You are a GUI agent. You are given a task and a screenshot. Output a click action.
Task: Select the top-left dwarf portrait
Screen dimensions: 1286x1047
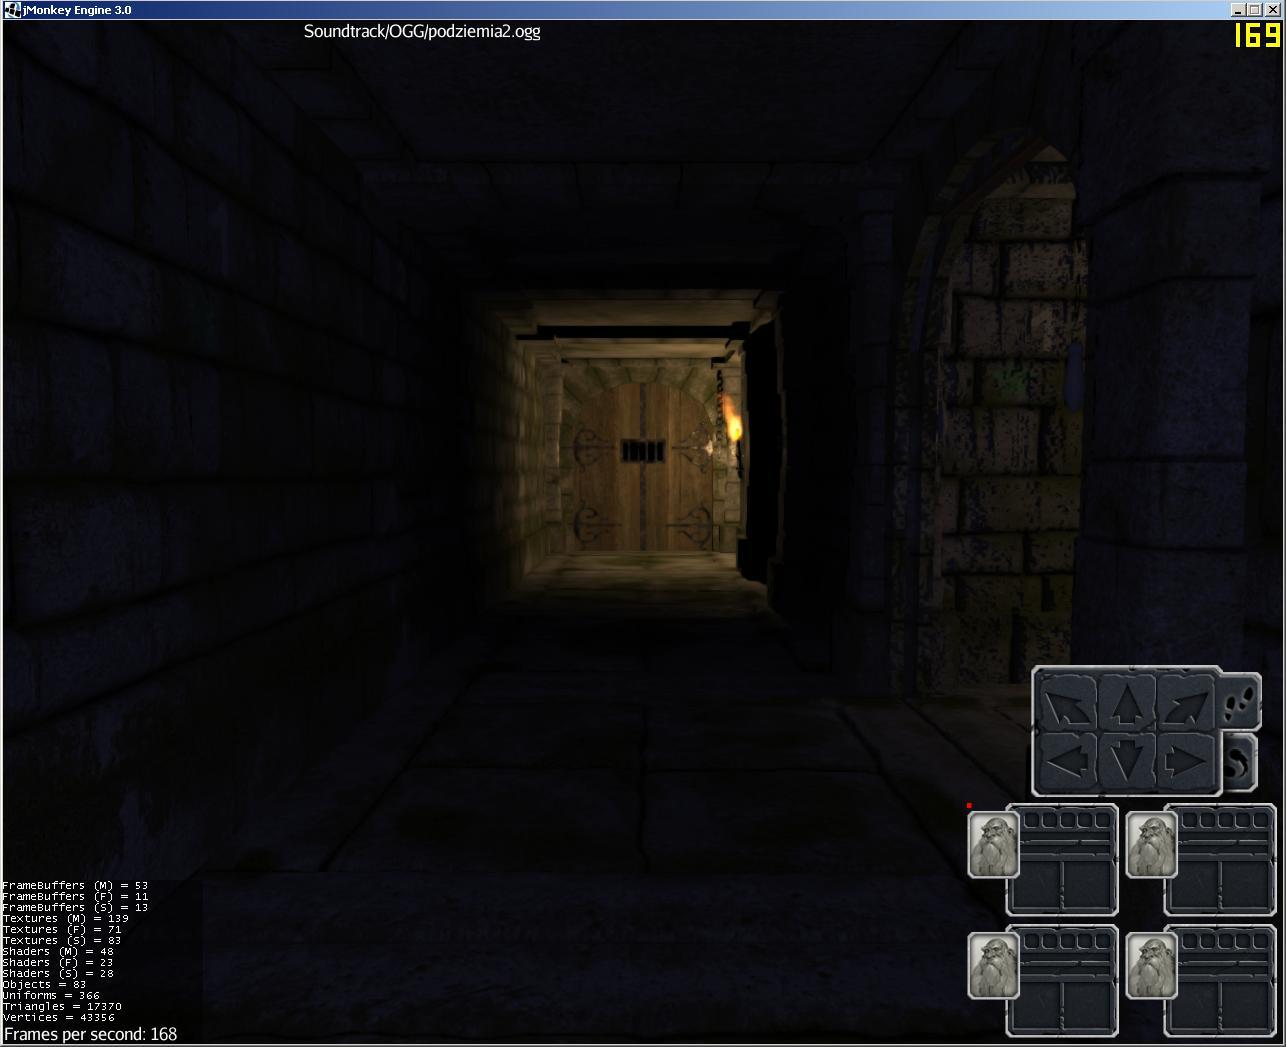click(994, 845)
